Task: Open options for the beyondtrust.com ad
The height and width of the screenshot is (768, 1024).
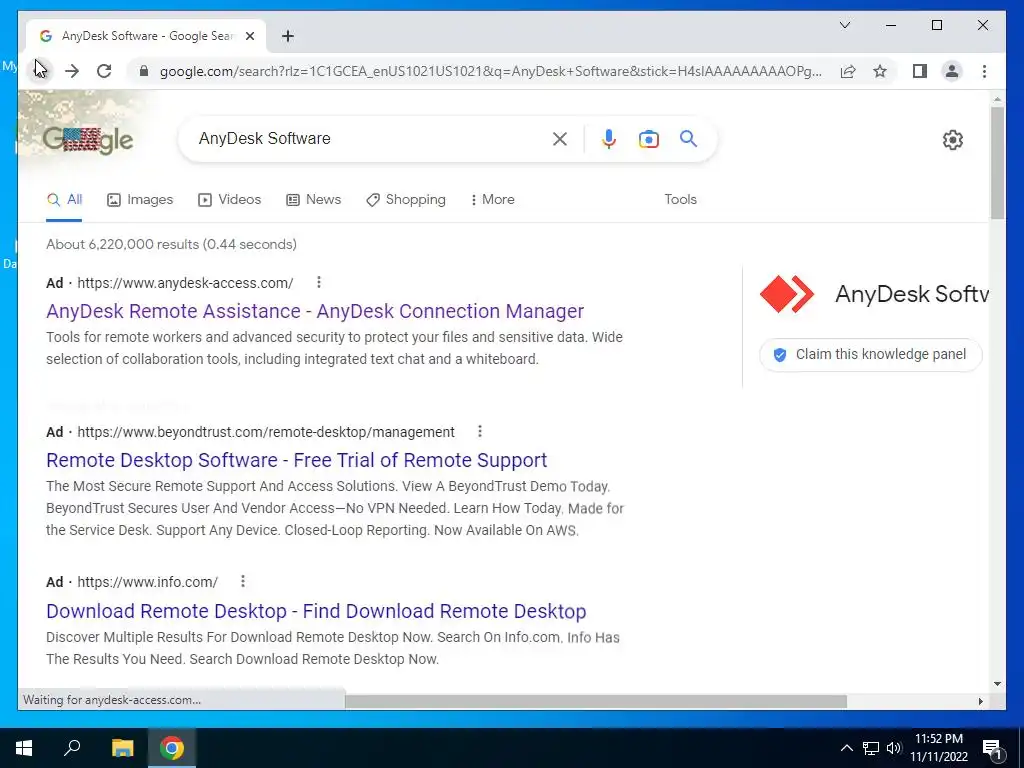Action: click(x=480, y=431)
